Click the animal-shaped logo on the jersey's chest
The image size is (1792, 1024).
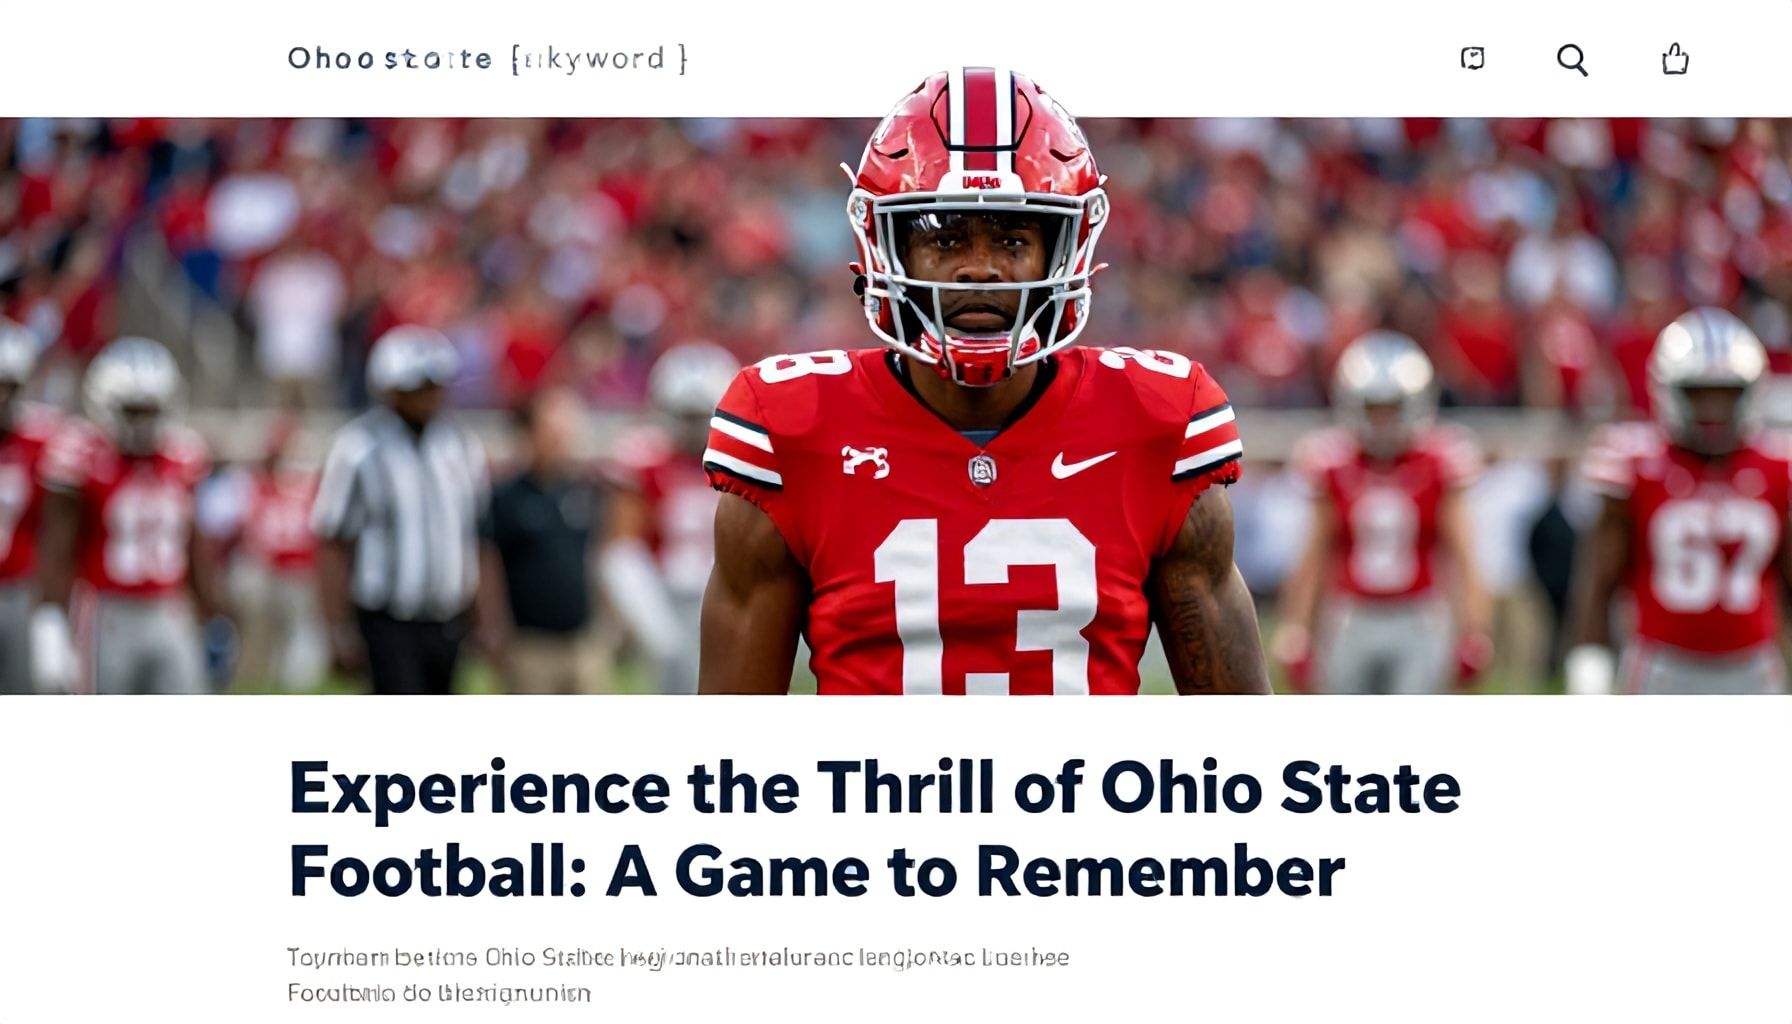coord(865,460)
